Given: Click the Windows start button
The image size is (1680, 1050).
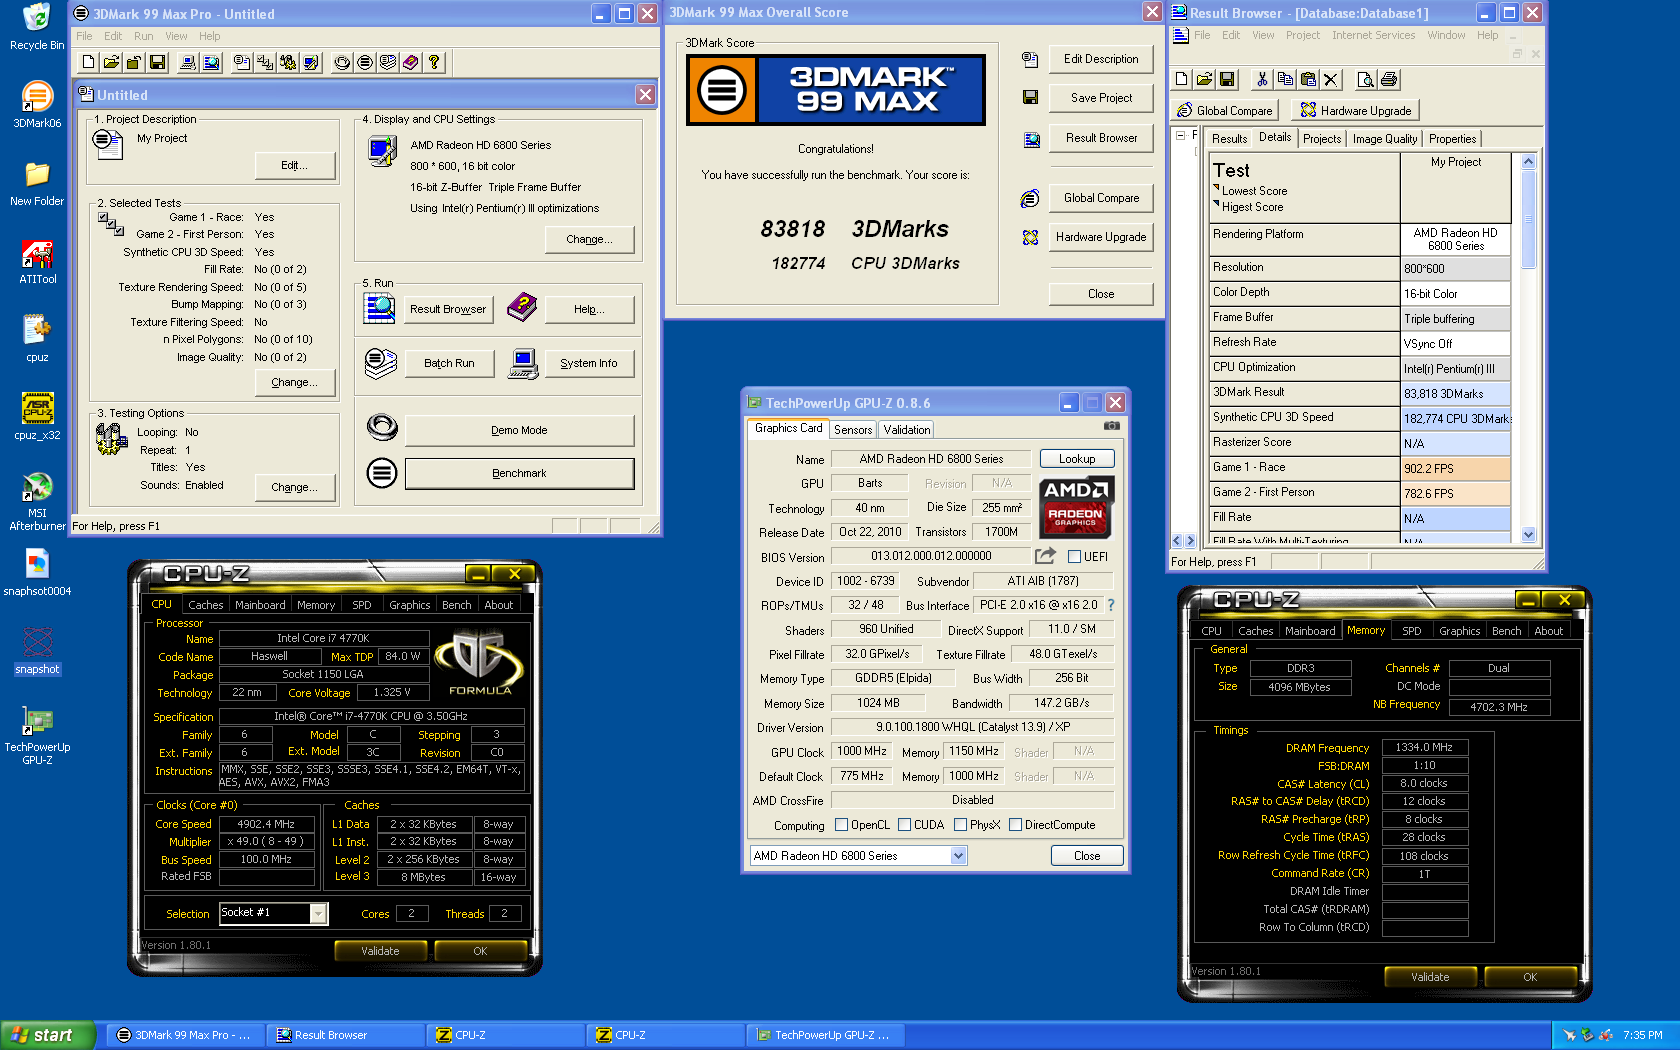Looking at the screenshot, I should (47, 1035).
